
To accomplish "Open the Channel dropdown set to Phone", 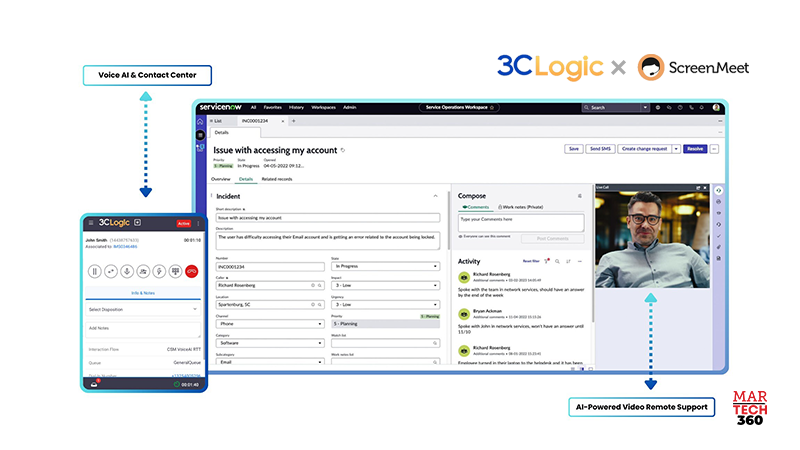I will (x=271, y=324).
